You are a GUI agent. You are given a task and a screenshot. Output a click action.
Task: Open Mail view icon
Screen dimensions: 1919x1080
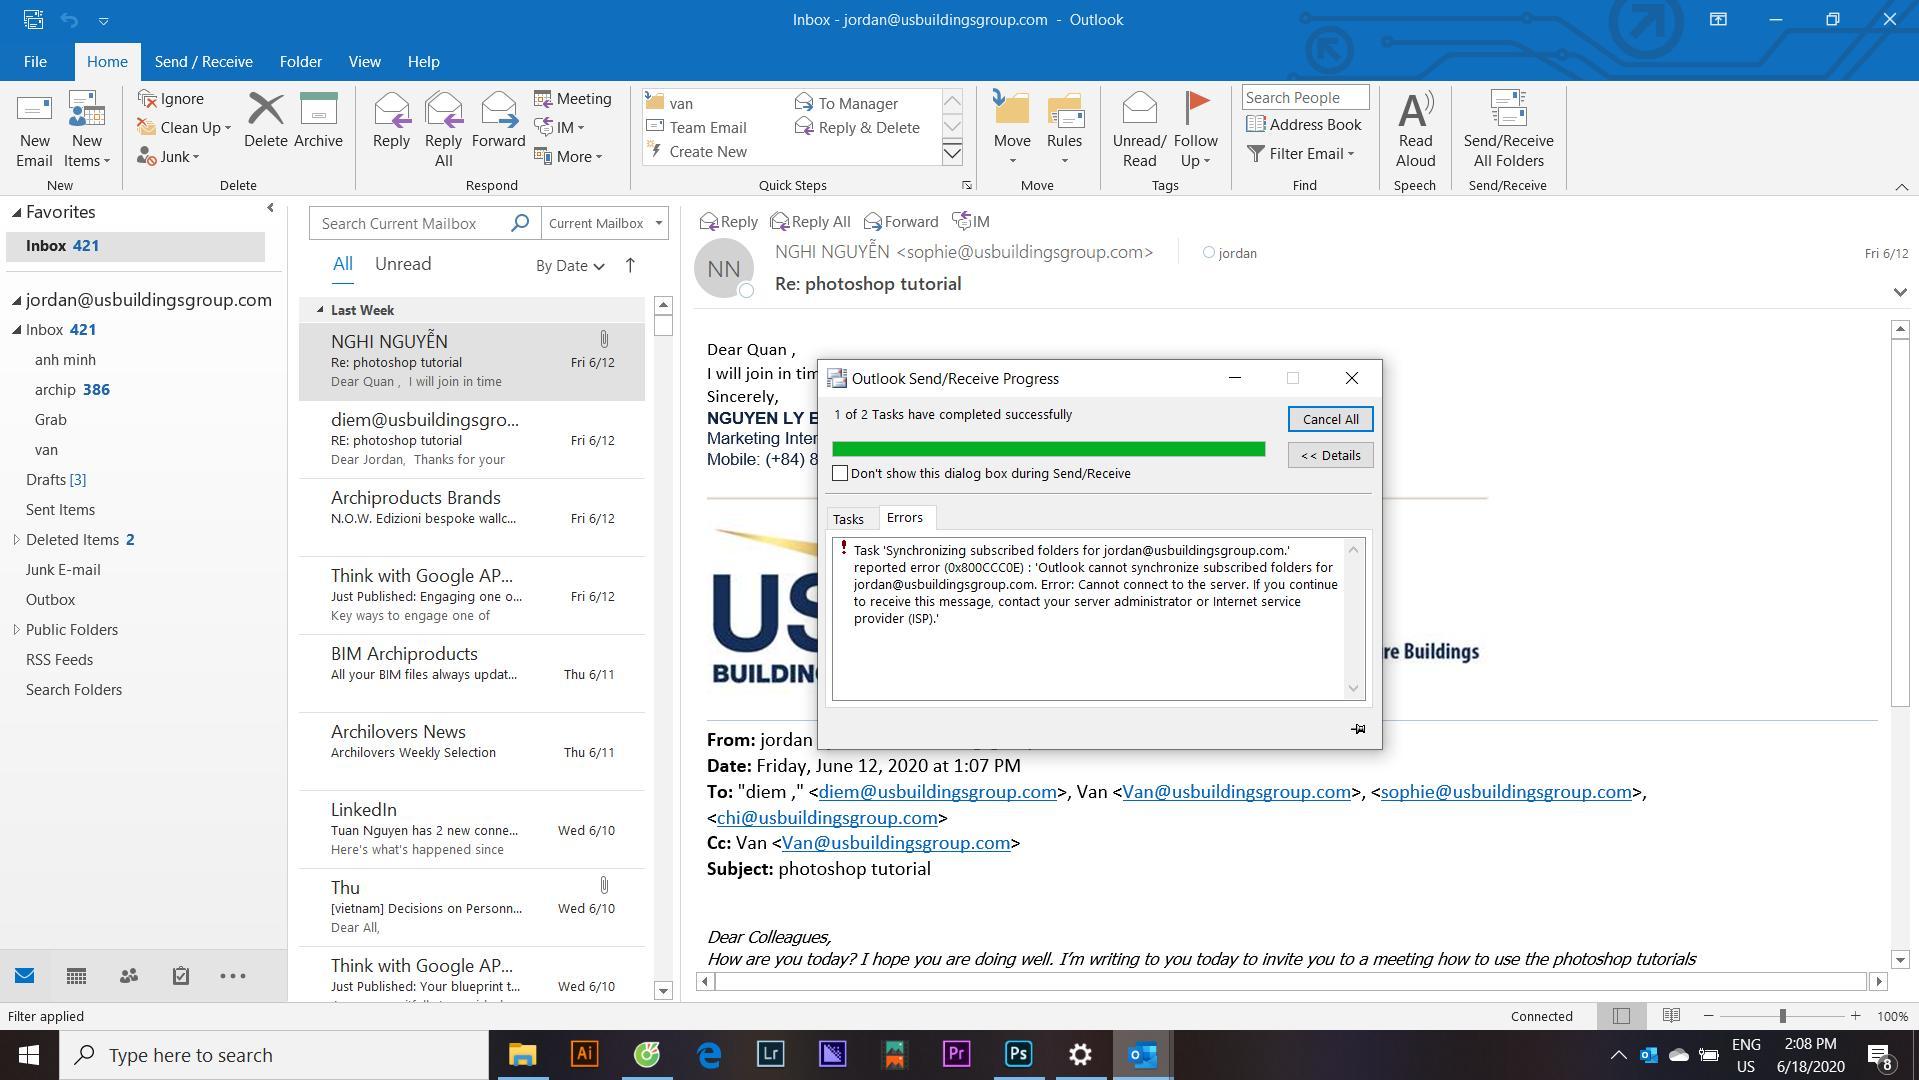click(x=25, y=976)
